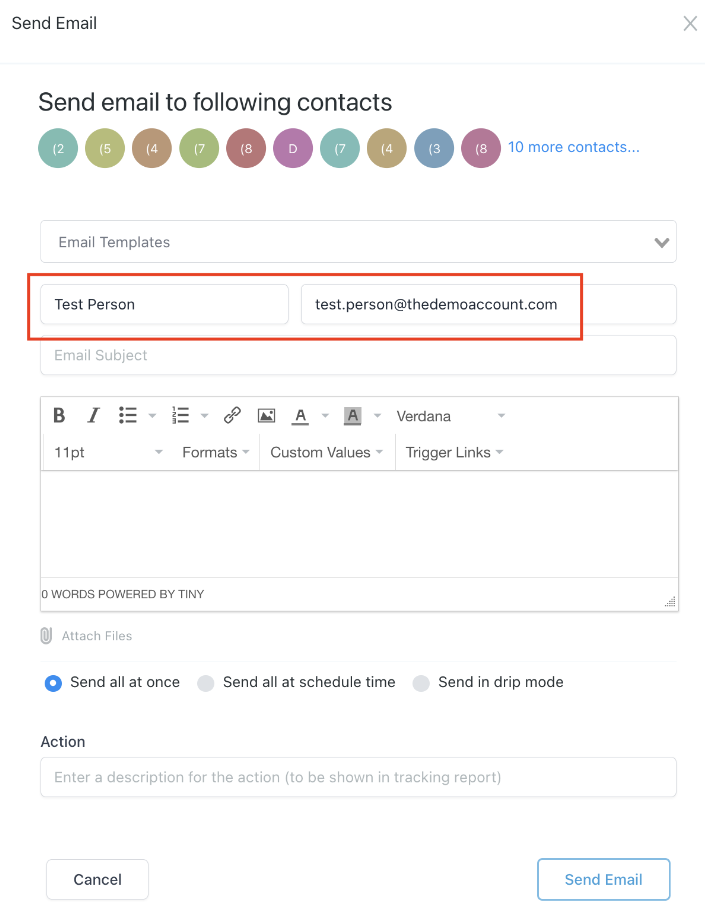The height and width of the screenshot is (912, 708).
Task: Select Send all at once option
Action: [53, 683]
